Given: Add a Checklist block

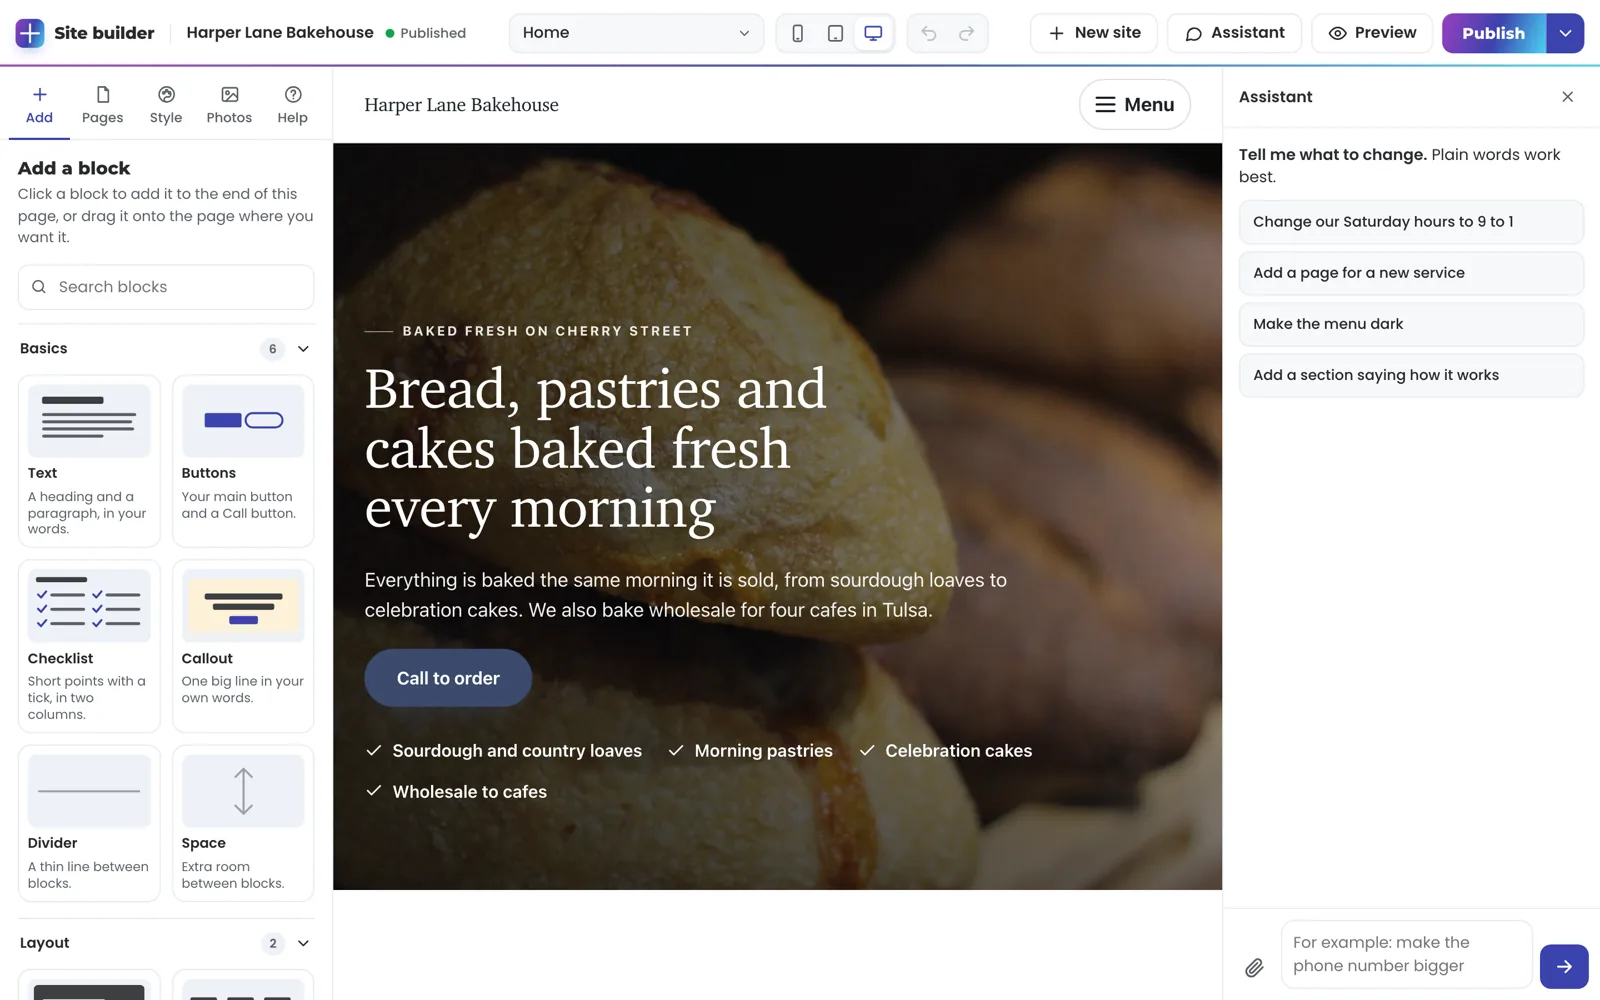Looking at the screenshot, I should pyautogui.click(x=89, y=646).
